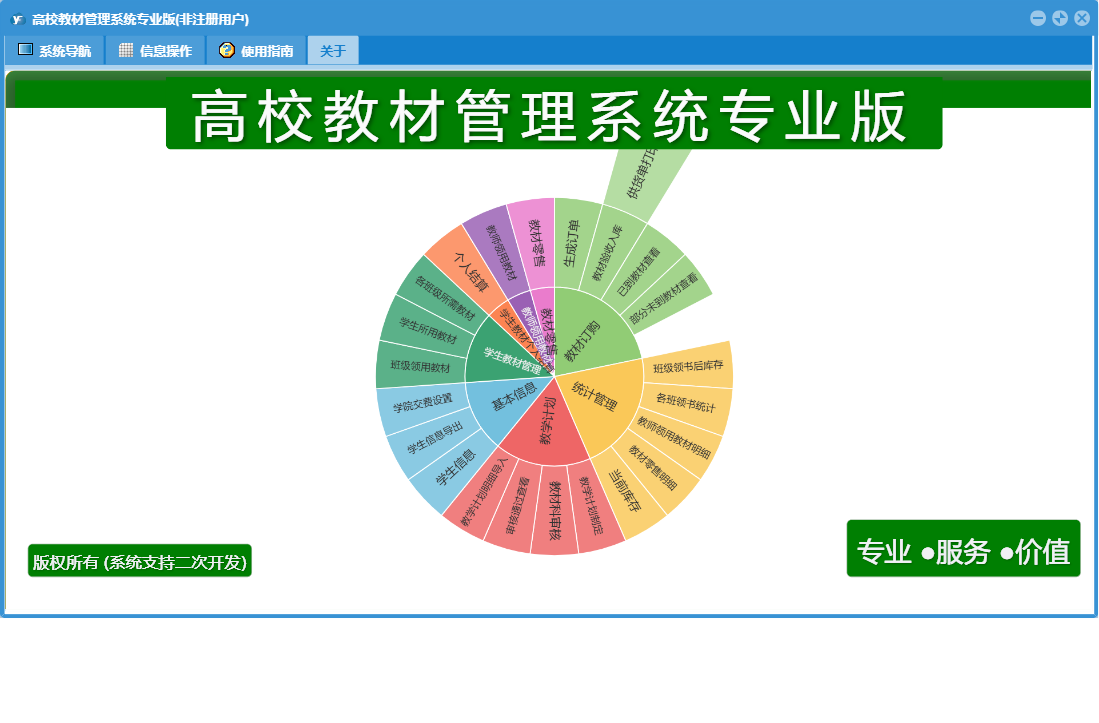This screenshot has width=1099, height=723.
Task: Open the 审核通过查看 segment
Action: tap(515, 506)
